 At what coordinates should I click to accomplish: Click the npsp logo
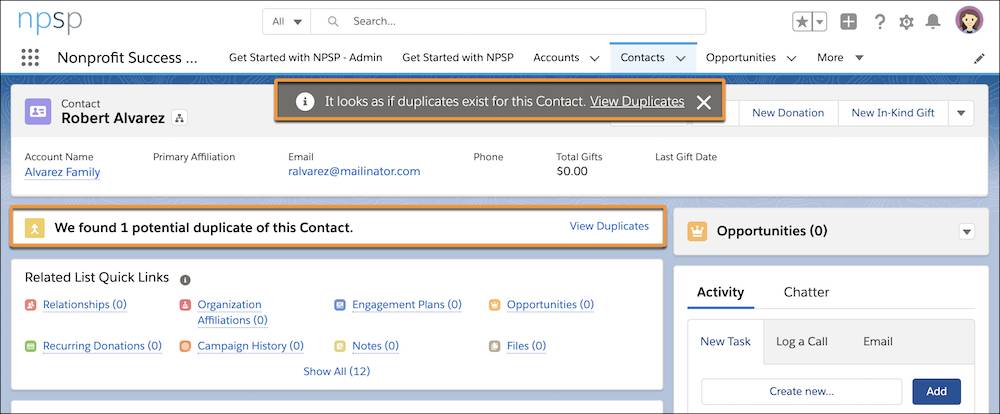coord(50,21)
